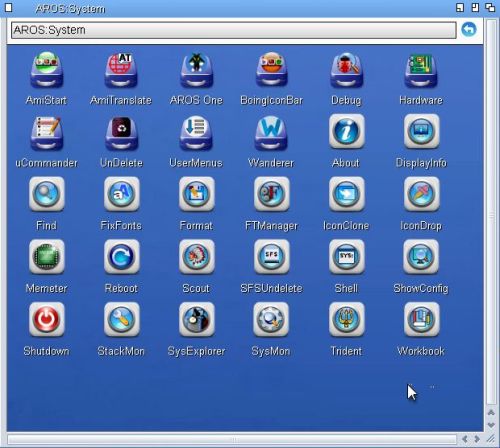Screen dimensions: 500x448
Task: Select the FixFonts icon
Action: [x=121, y=194]
